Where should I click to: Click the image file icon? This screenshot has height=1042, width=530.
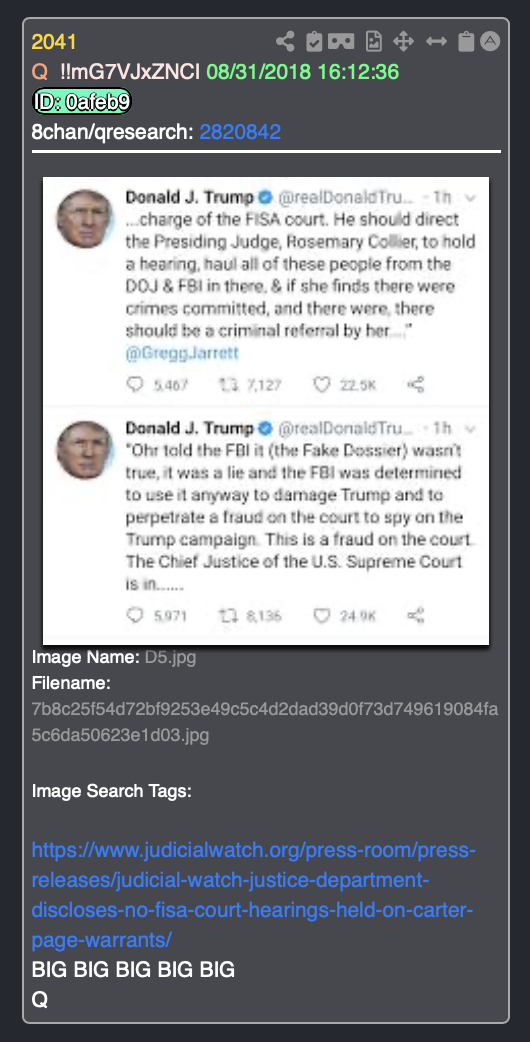coord(374,42)
